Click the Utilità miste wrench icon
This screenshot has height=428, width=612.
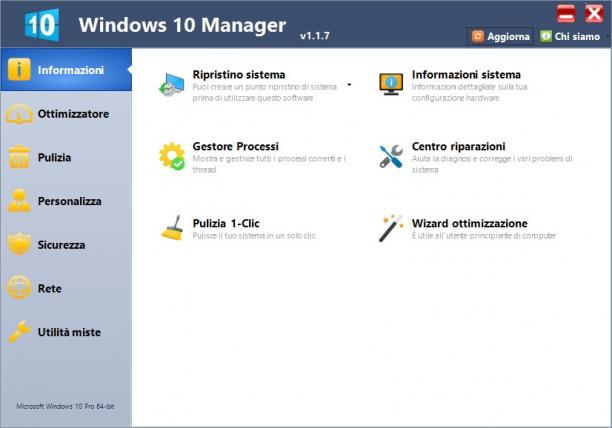(x=19, y=332)
